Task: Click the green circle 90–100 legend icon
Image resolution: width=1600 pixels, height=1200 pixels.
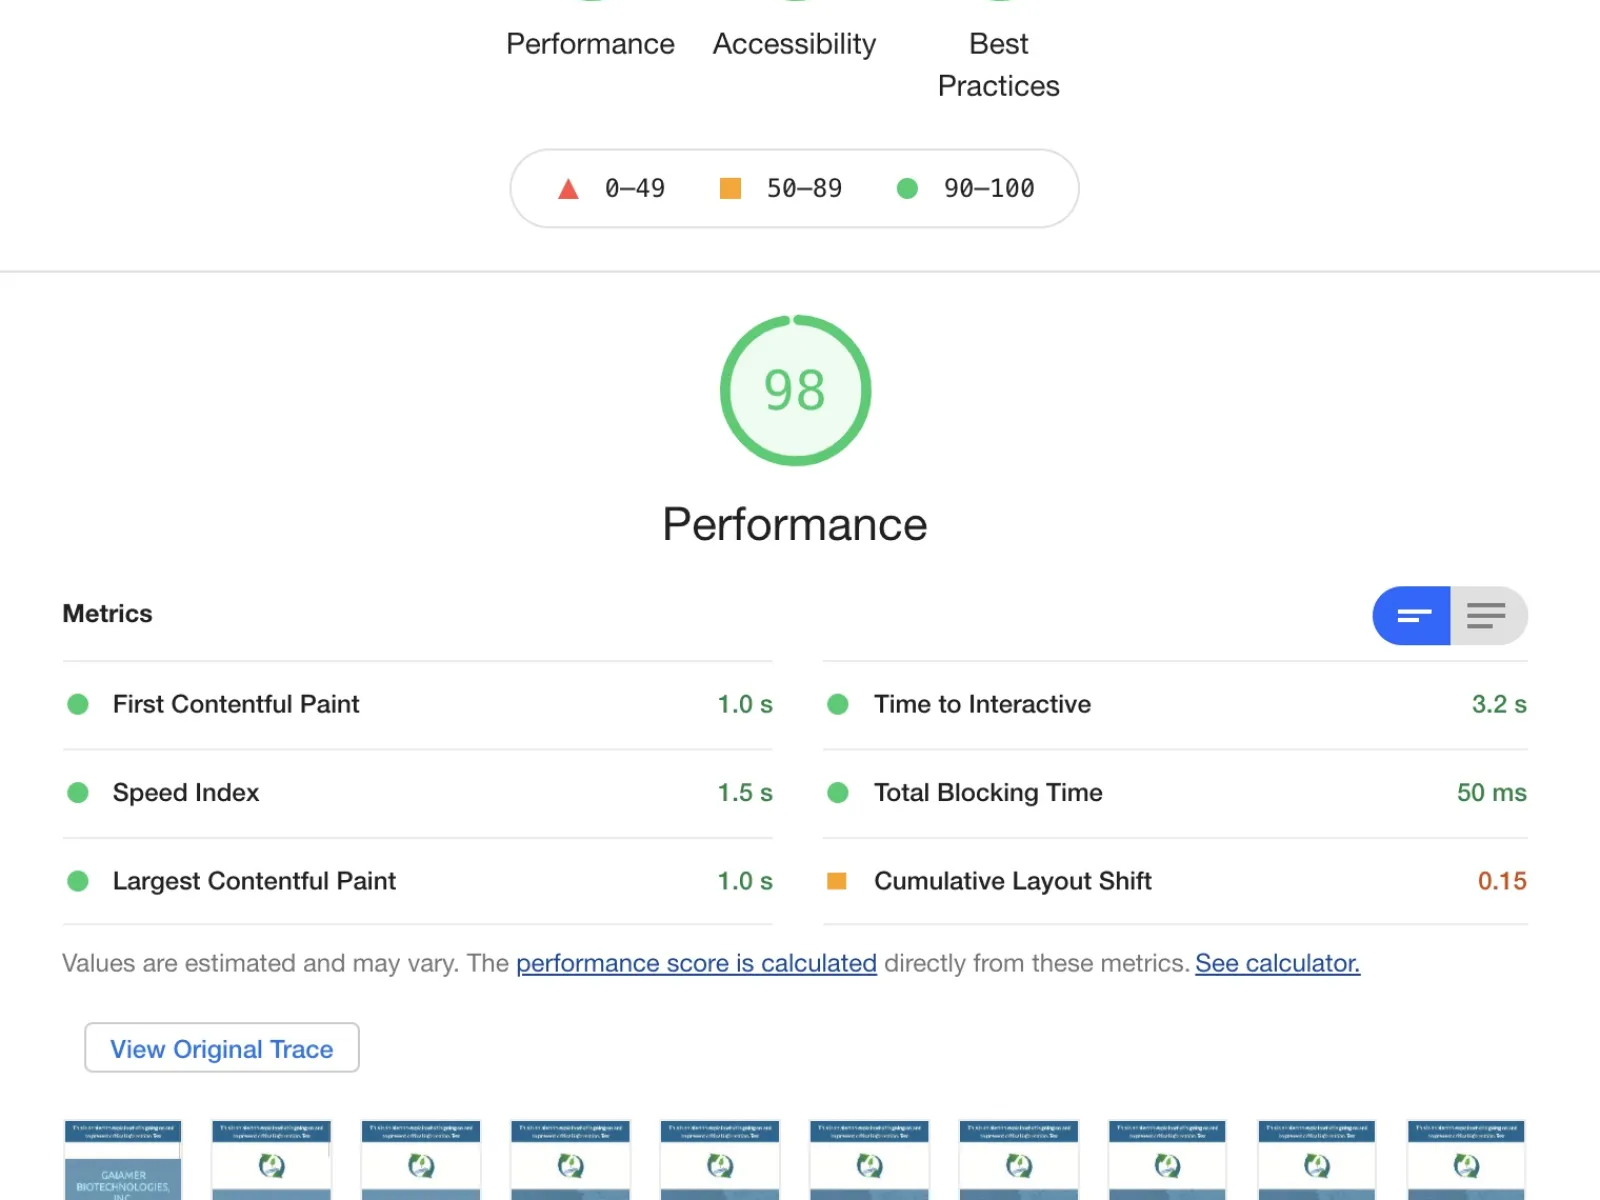Action: point(907,188)
